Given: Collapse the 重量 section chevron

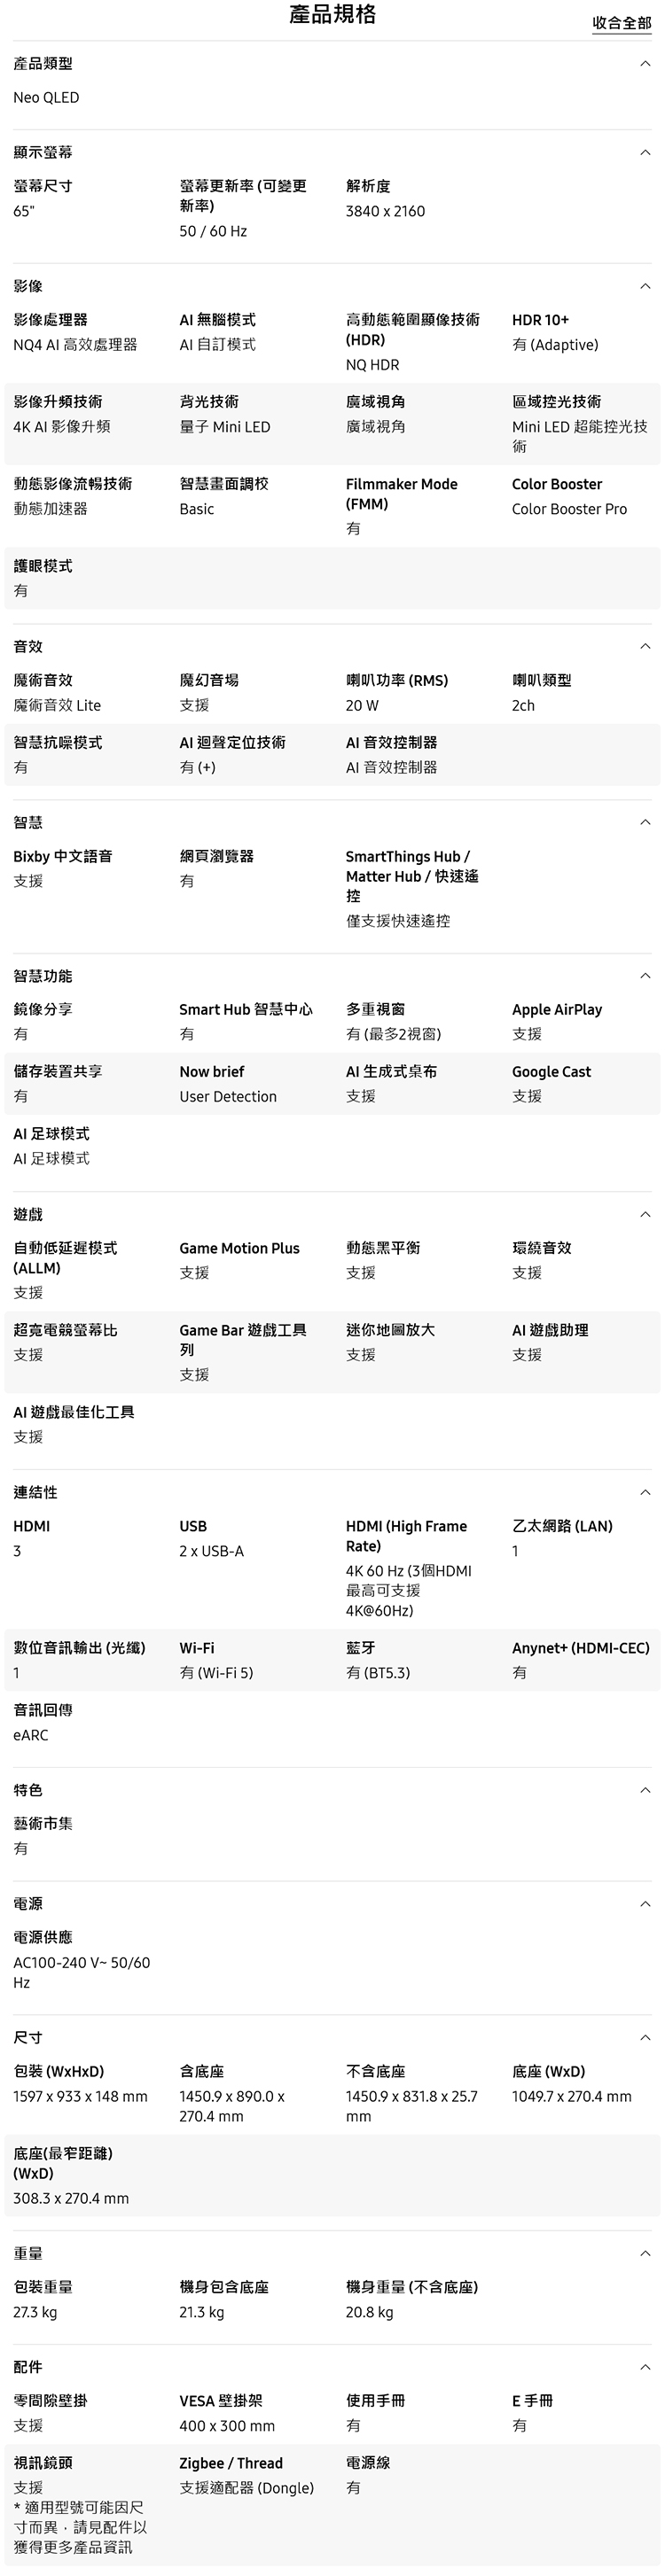Looking at the screenshot, I should tap(644, 2254).
